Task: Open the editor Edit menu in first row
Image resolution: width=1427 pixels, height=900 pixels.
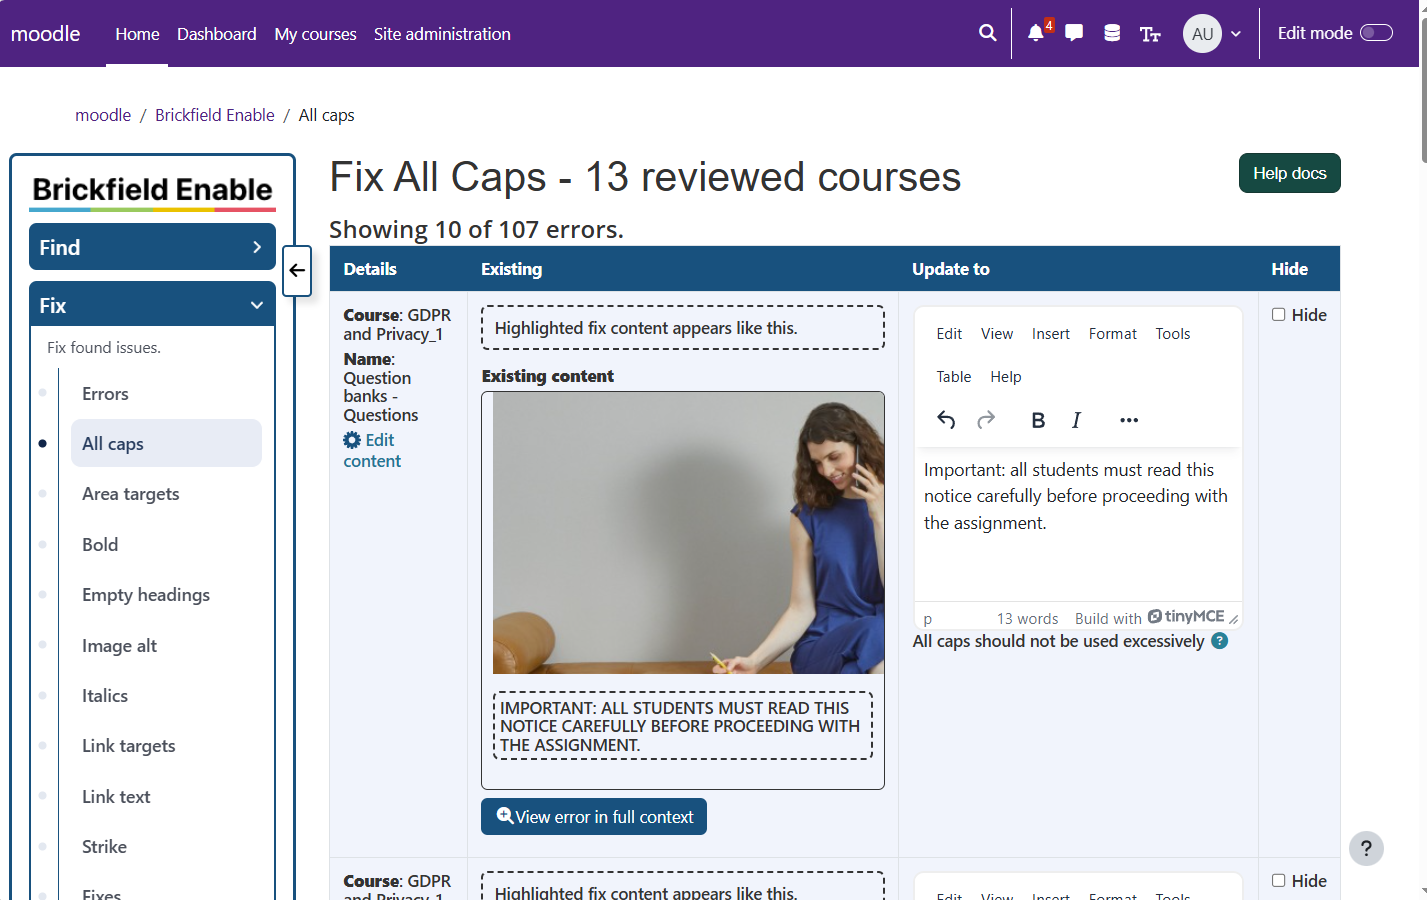Action: pos(949,334)
